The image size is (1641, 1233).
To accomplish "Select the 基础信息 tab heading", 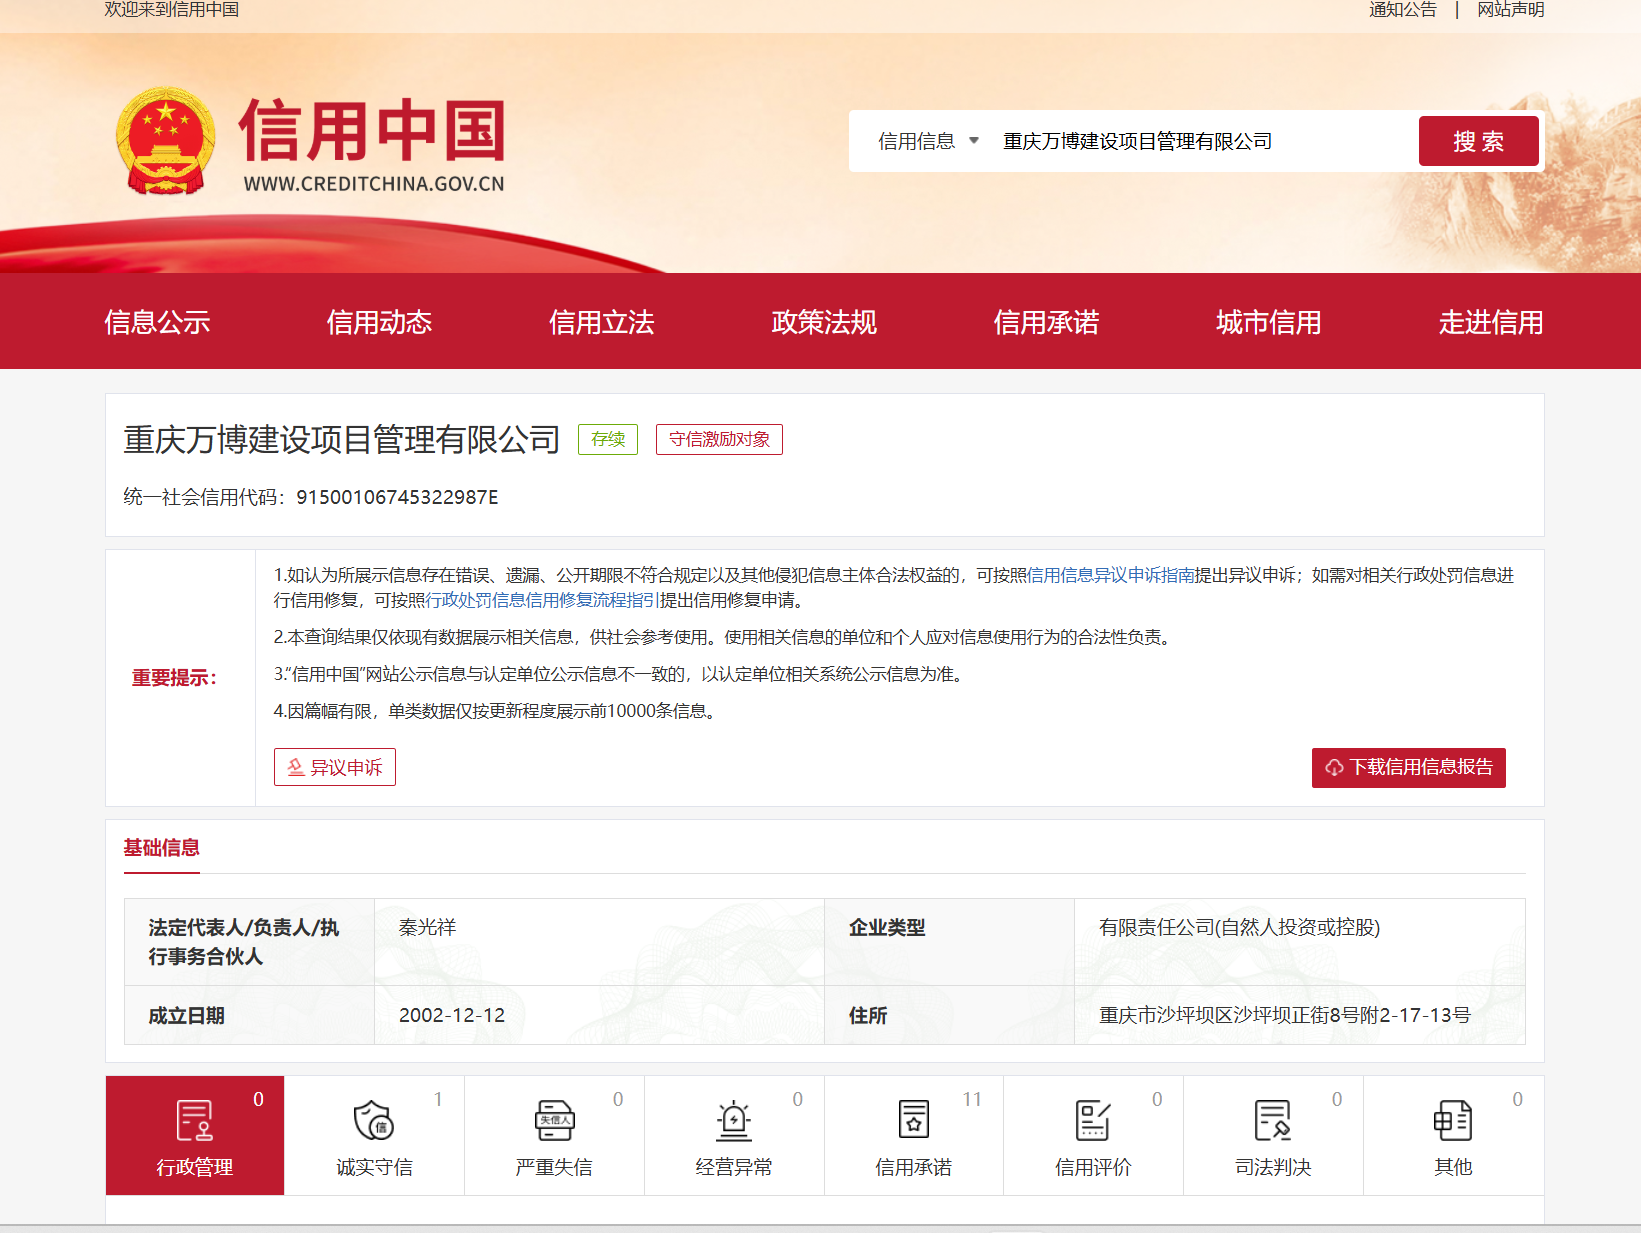I will point(161,848).
